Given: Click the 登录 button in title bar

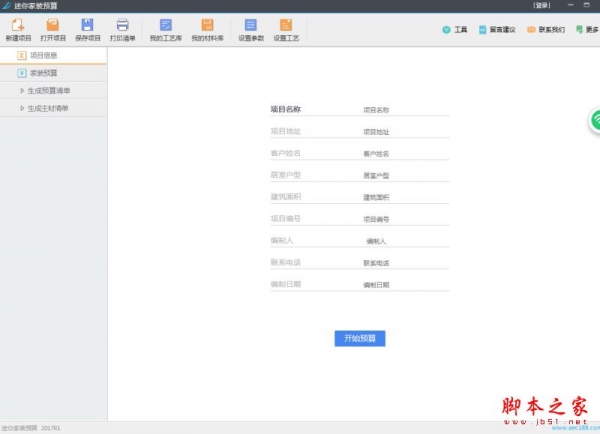Looking at the screenshot, I should point(542,5).
